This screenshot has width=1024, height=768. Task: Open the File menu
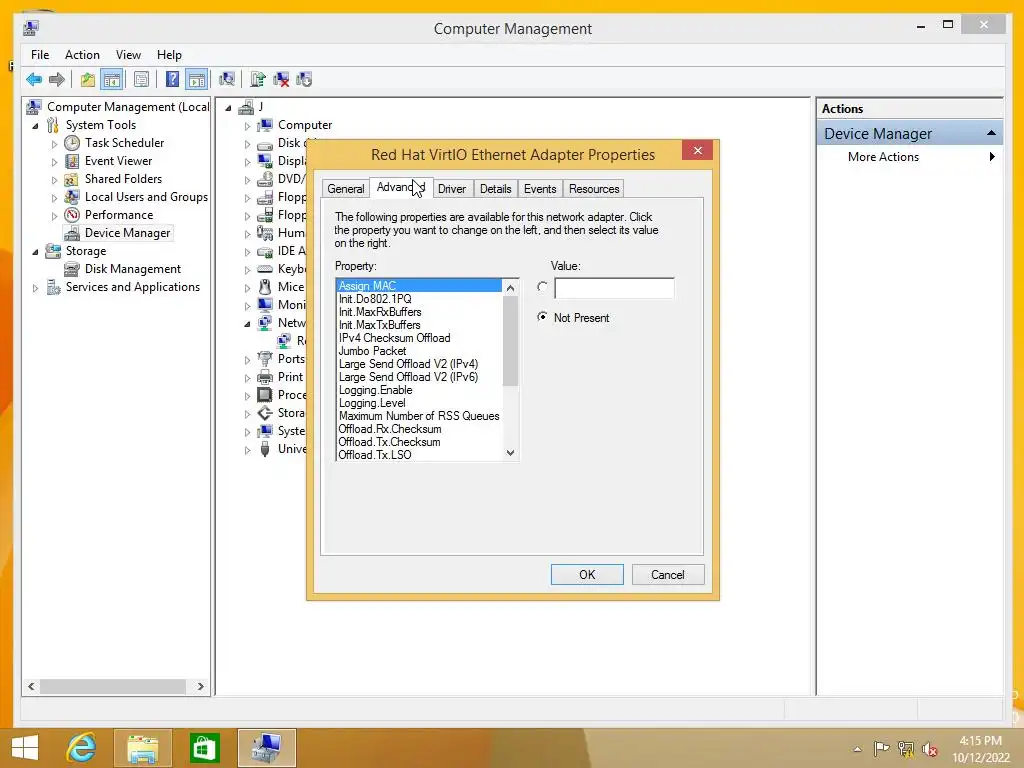(x=40, y=55)
